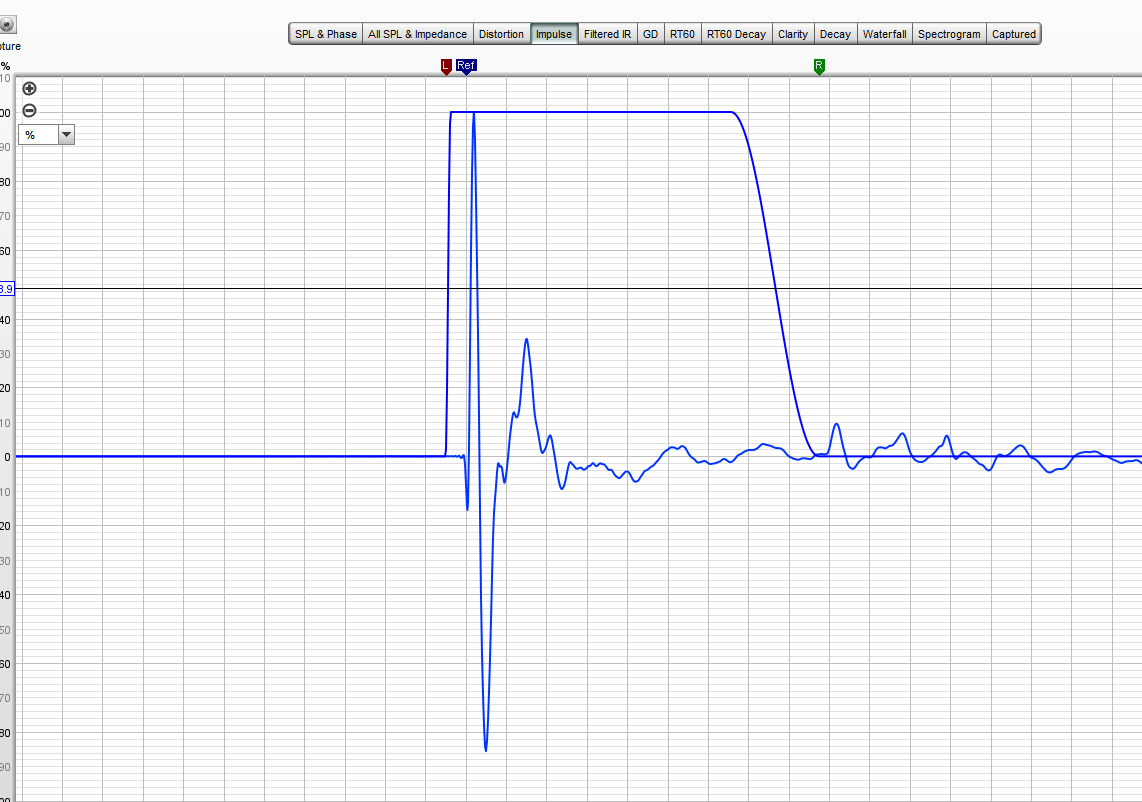Show the RT60 Decay tab
1142x802 pixels.
736,34
